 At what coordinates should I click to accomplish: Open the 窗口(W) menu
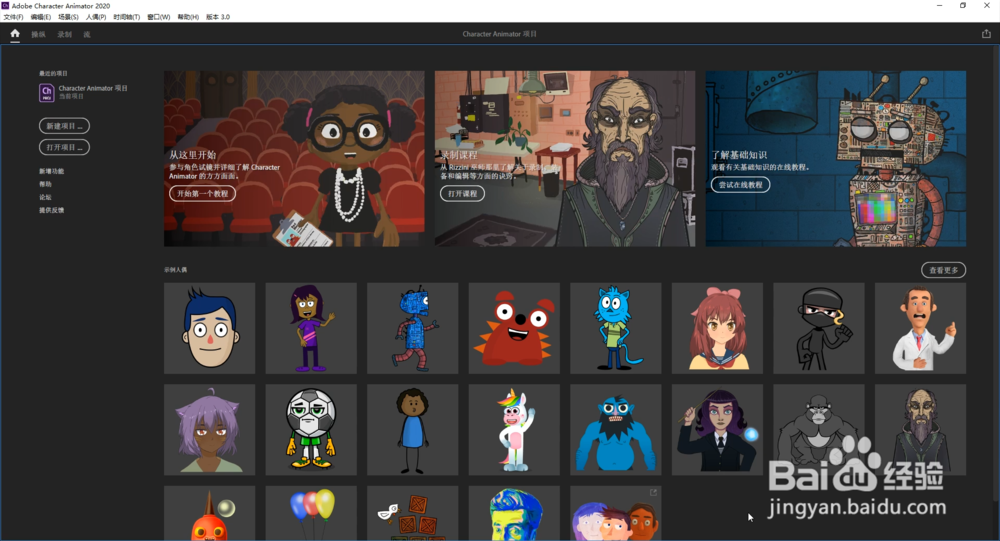[159, 17]
